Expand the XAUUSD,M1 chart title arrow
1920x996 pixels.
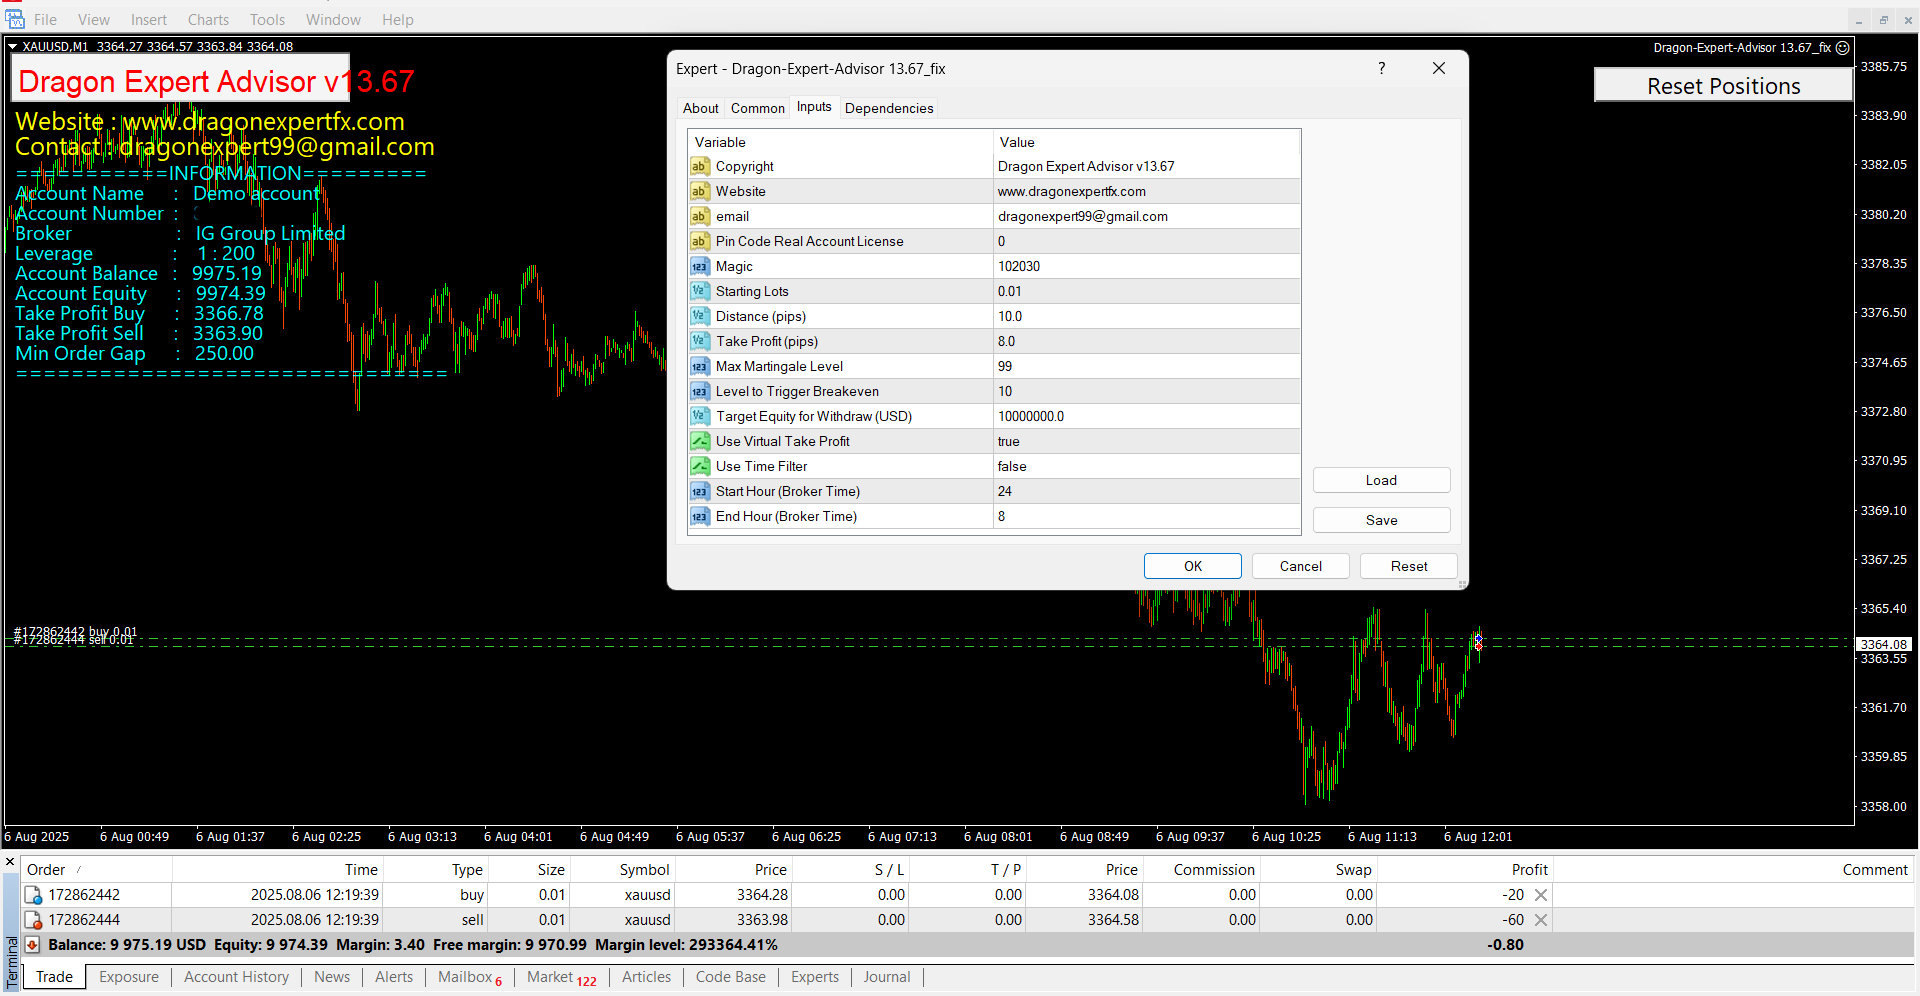pos(13,46)
